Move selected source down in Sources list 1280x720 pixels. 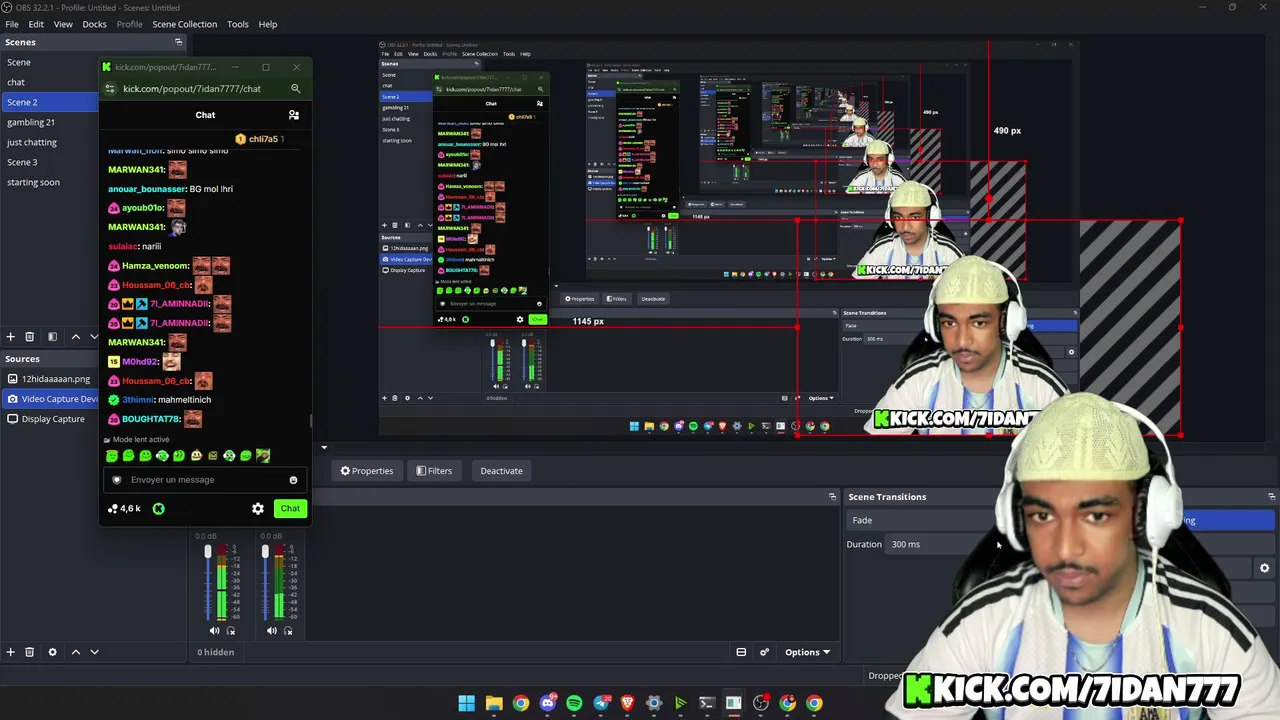pos(94,652)
